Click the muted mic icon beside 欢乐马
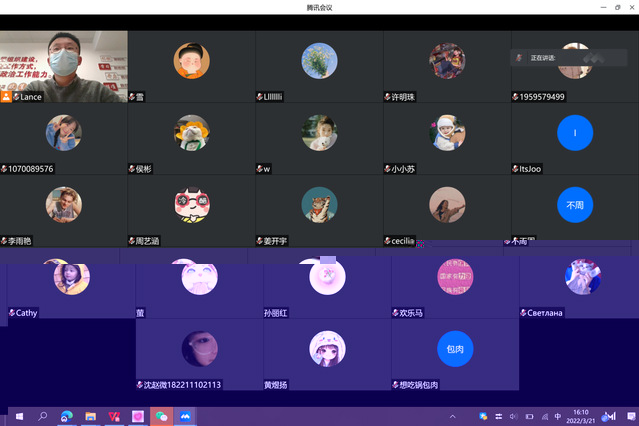The height and width of the screenshot is (426, 639). pos(396,313)
